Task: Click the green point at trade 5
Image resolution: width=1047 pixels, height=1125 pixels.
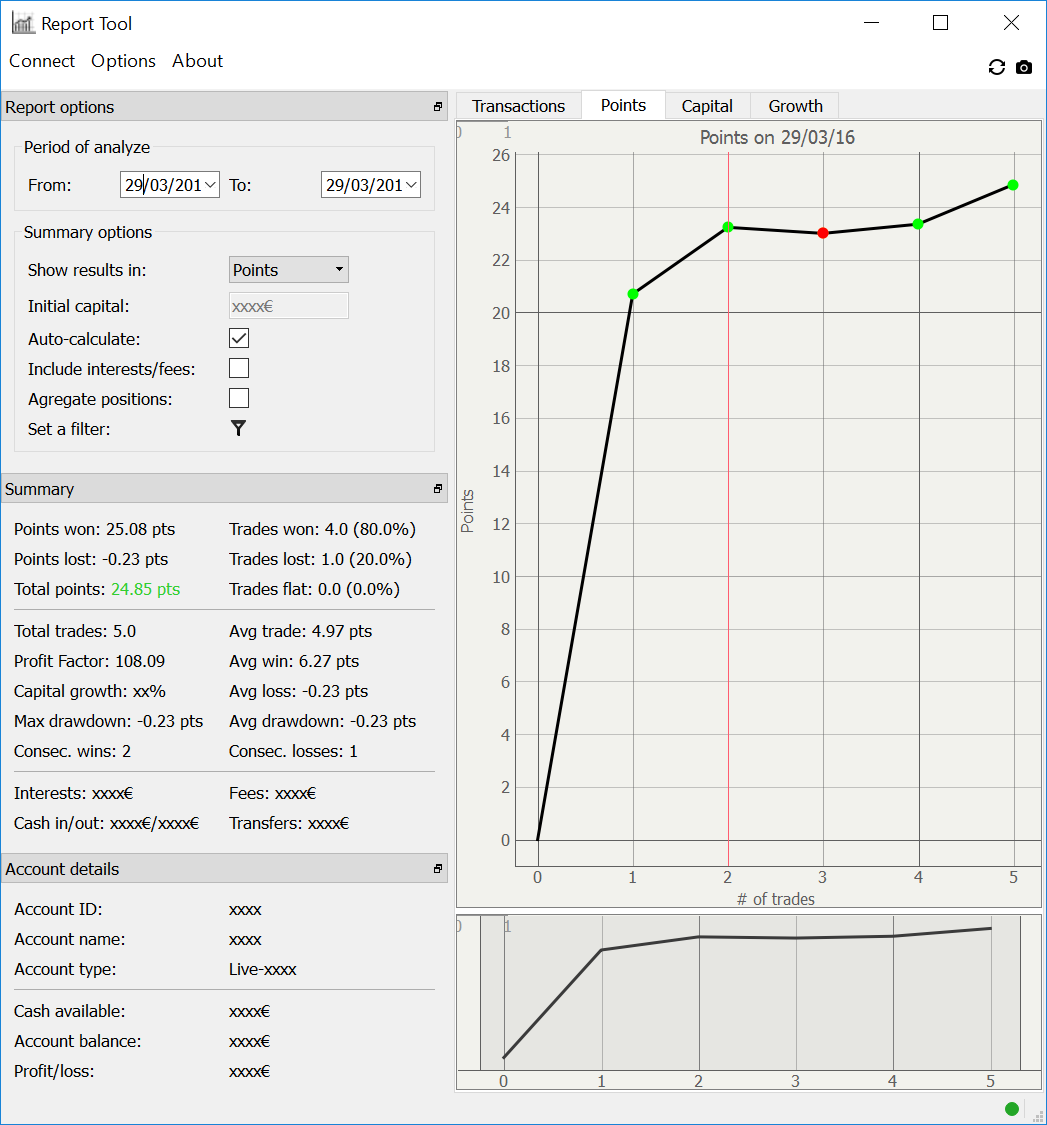Action: coord(1013,185)
